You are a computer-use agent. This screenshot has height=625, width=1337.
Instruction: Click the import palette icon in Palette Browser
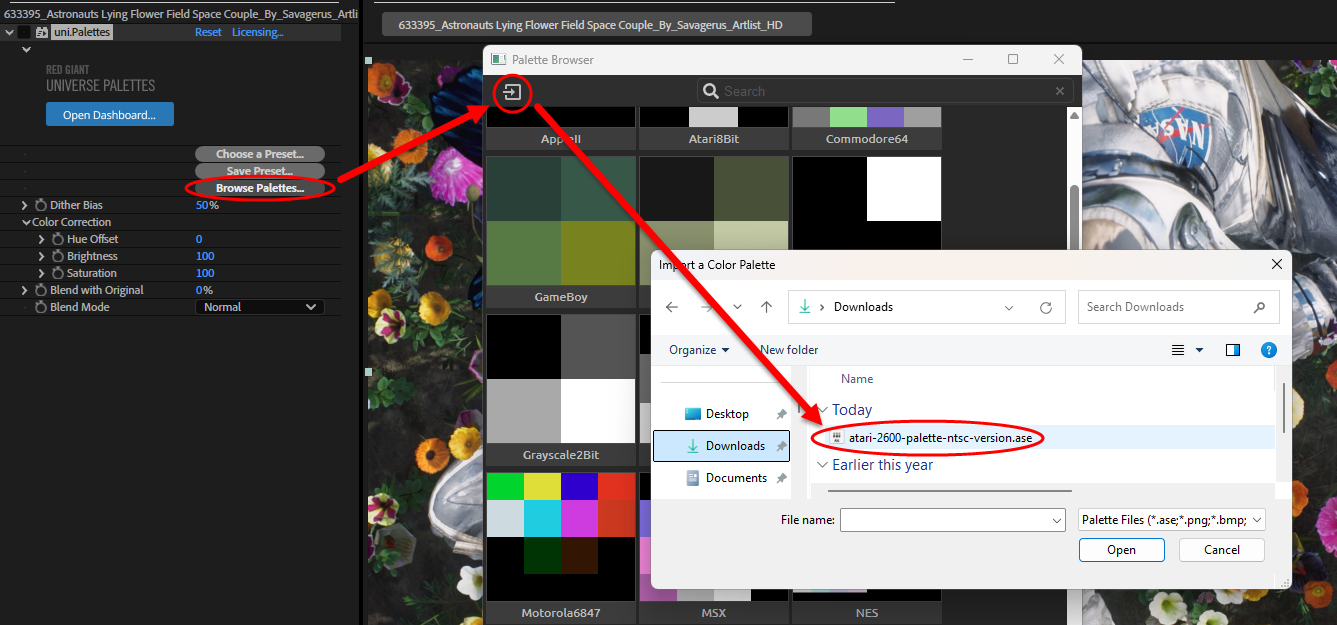pos(512,93)
